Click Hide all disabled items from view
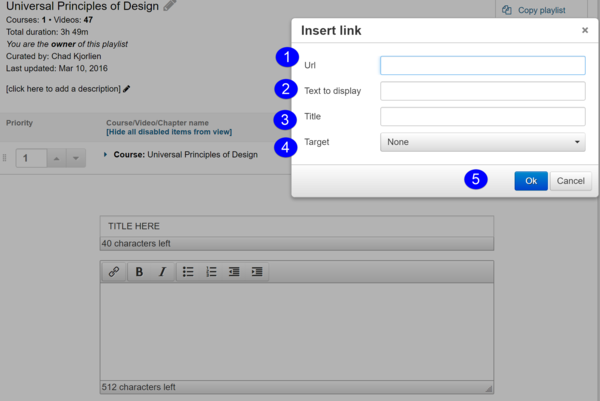600x401 pixels. [169, 132]
